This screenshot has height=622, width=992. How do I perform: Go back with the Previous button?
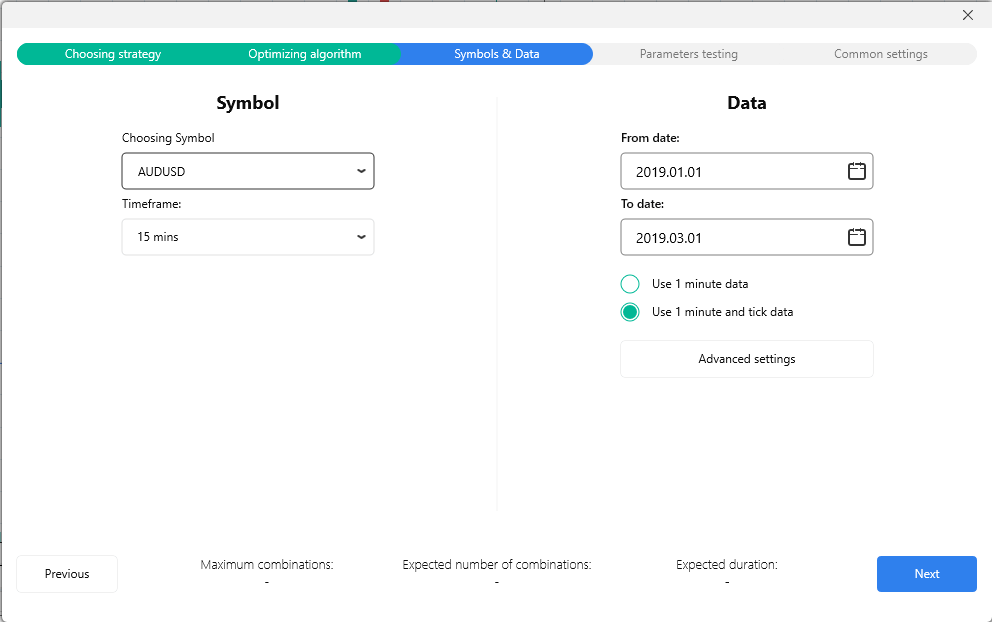point(67,574)
